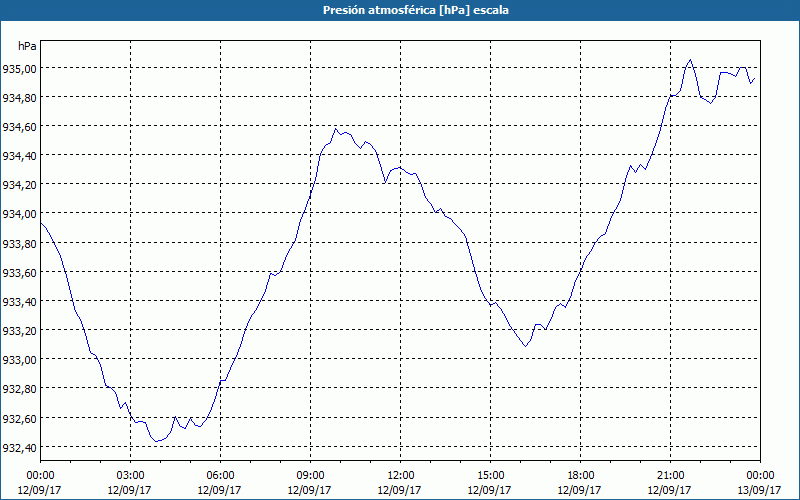Click the chart title 'Presión atmosférica [hPa] escala'
The height and width of the screenshot is (500, 800).
416,10
